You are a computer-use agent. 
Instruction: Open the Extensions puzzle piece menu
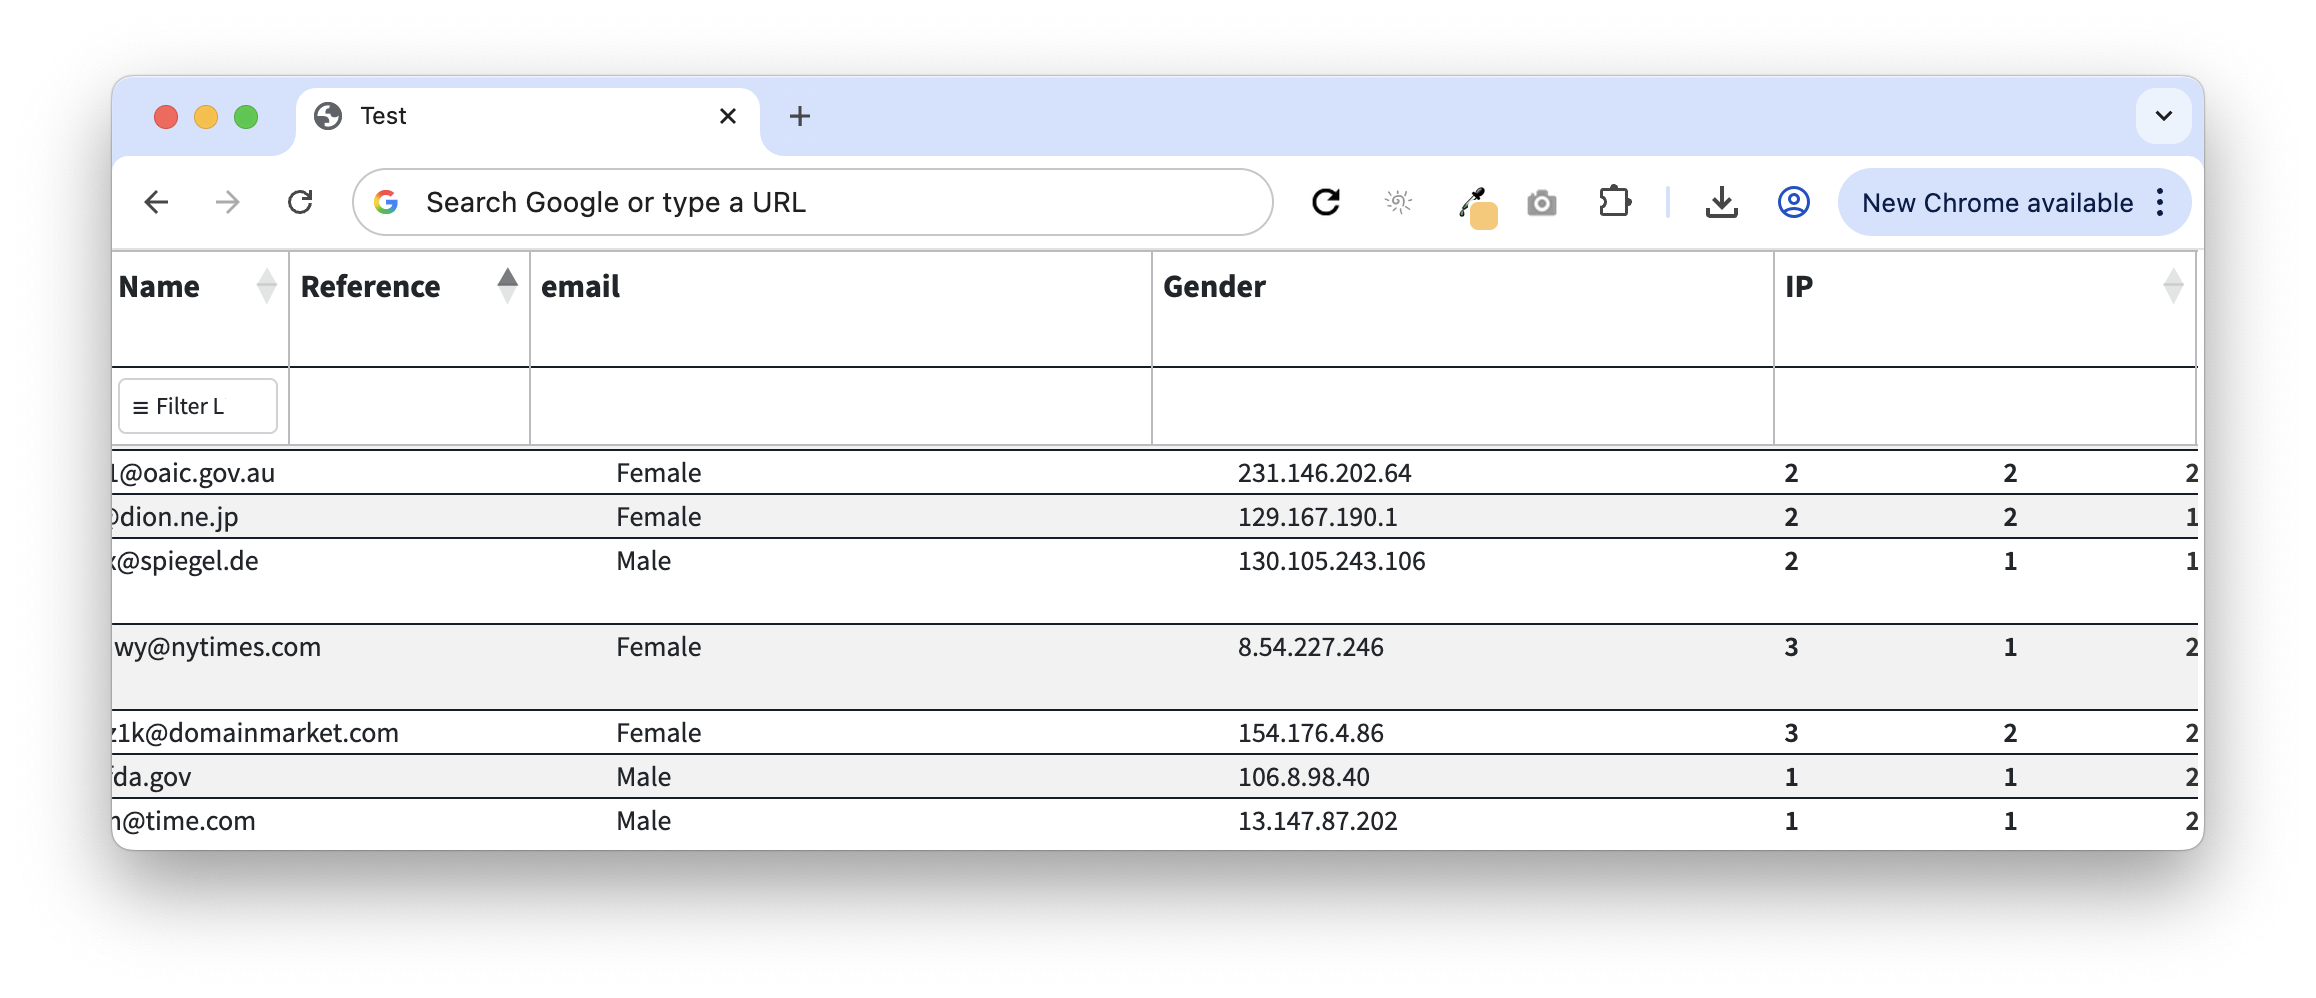point(1614,203)
